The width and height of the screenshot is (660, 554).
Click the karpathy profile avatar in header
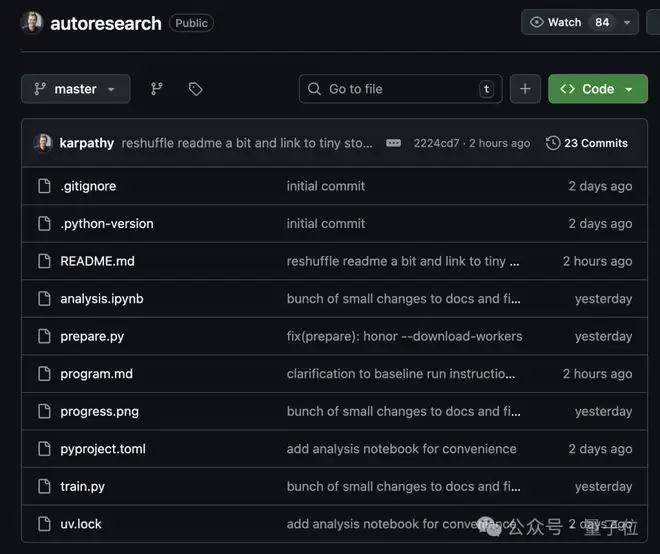pyautogui.click(x=32, y=22)
